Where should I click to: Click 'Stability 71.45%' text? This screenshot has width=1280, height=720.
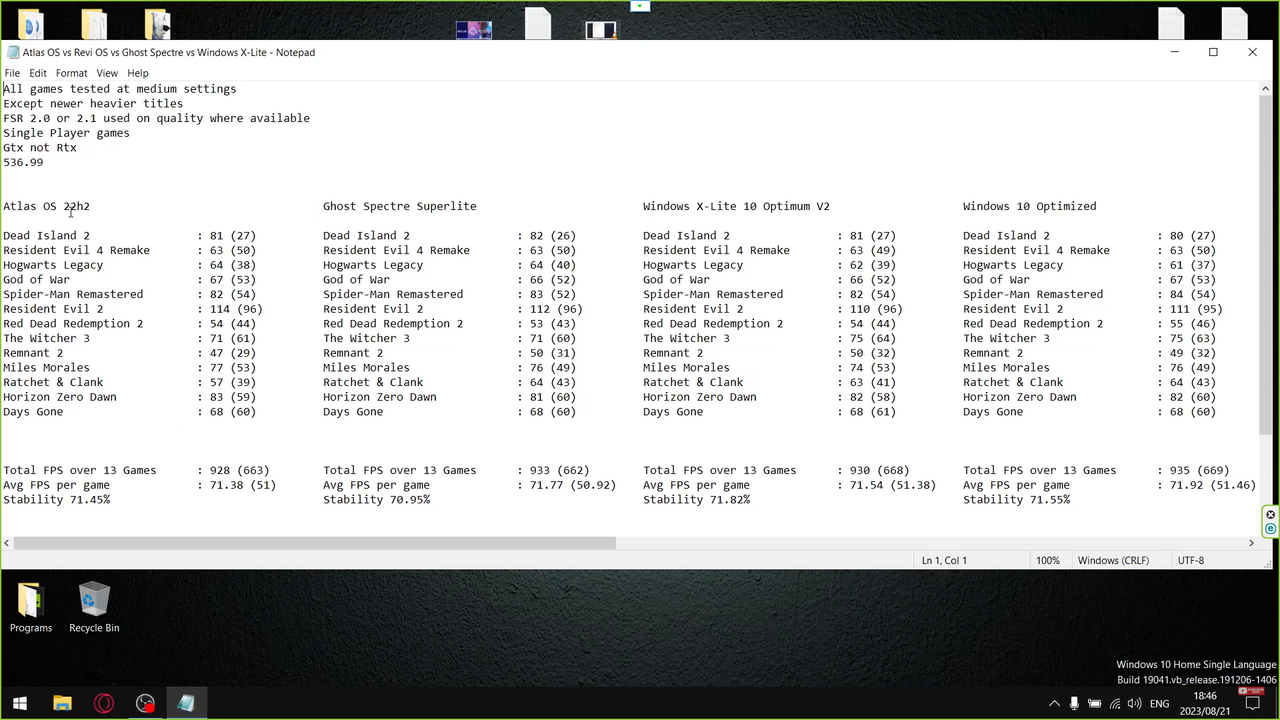57,499
